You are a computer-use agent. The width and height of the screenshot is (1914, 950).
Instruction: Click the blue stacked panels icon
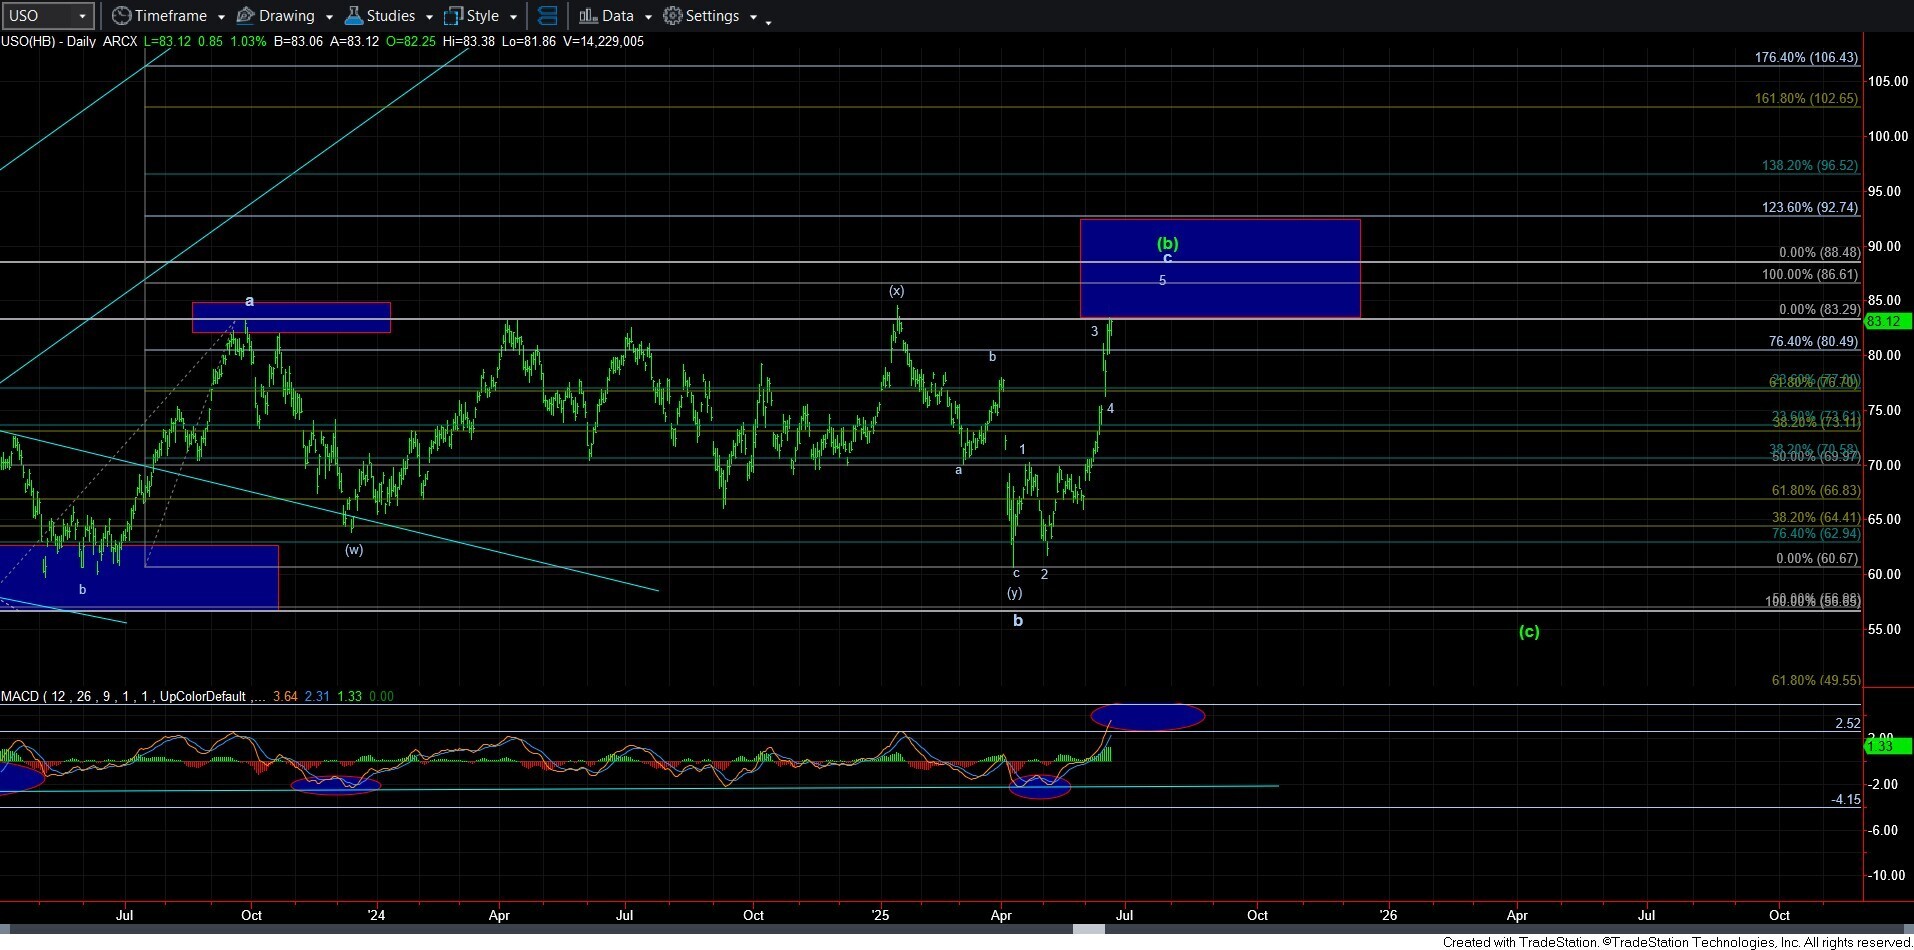547,16
